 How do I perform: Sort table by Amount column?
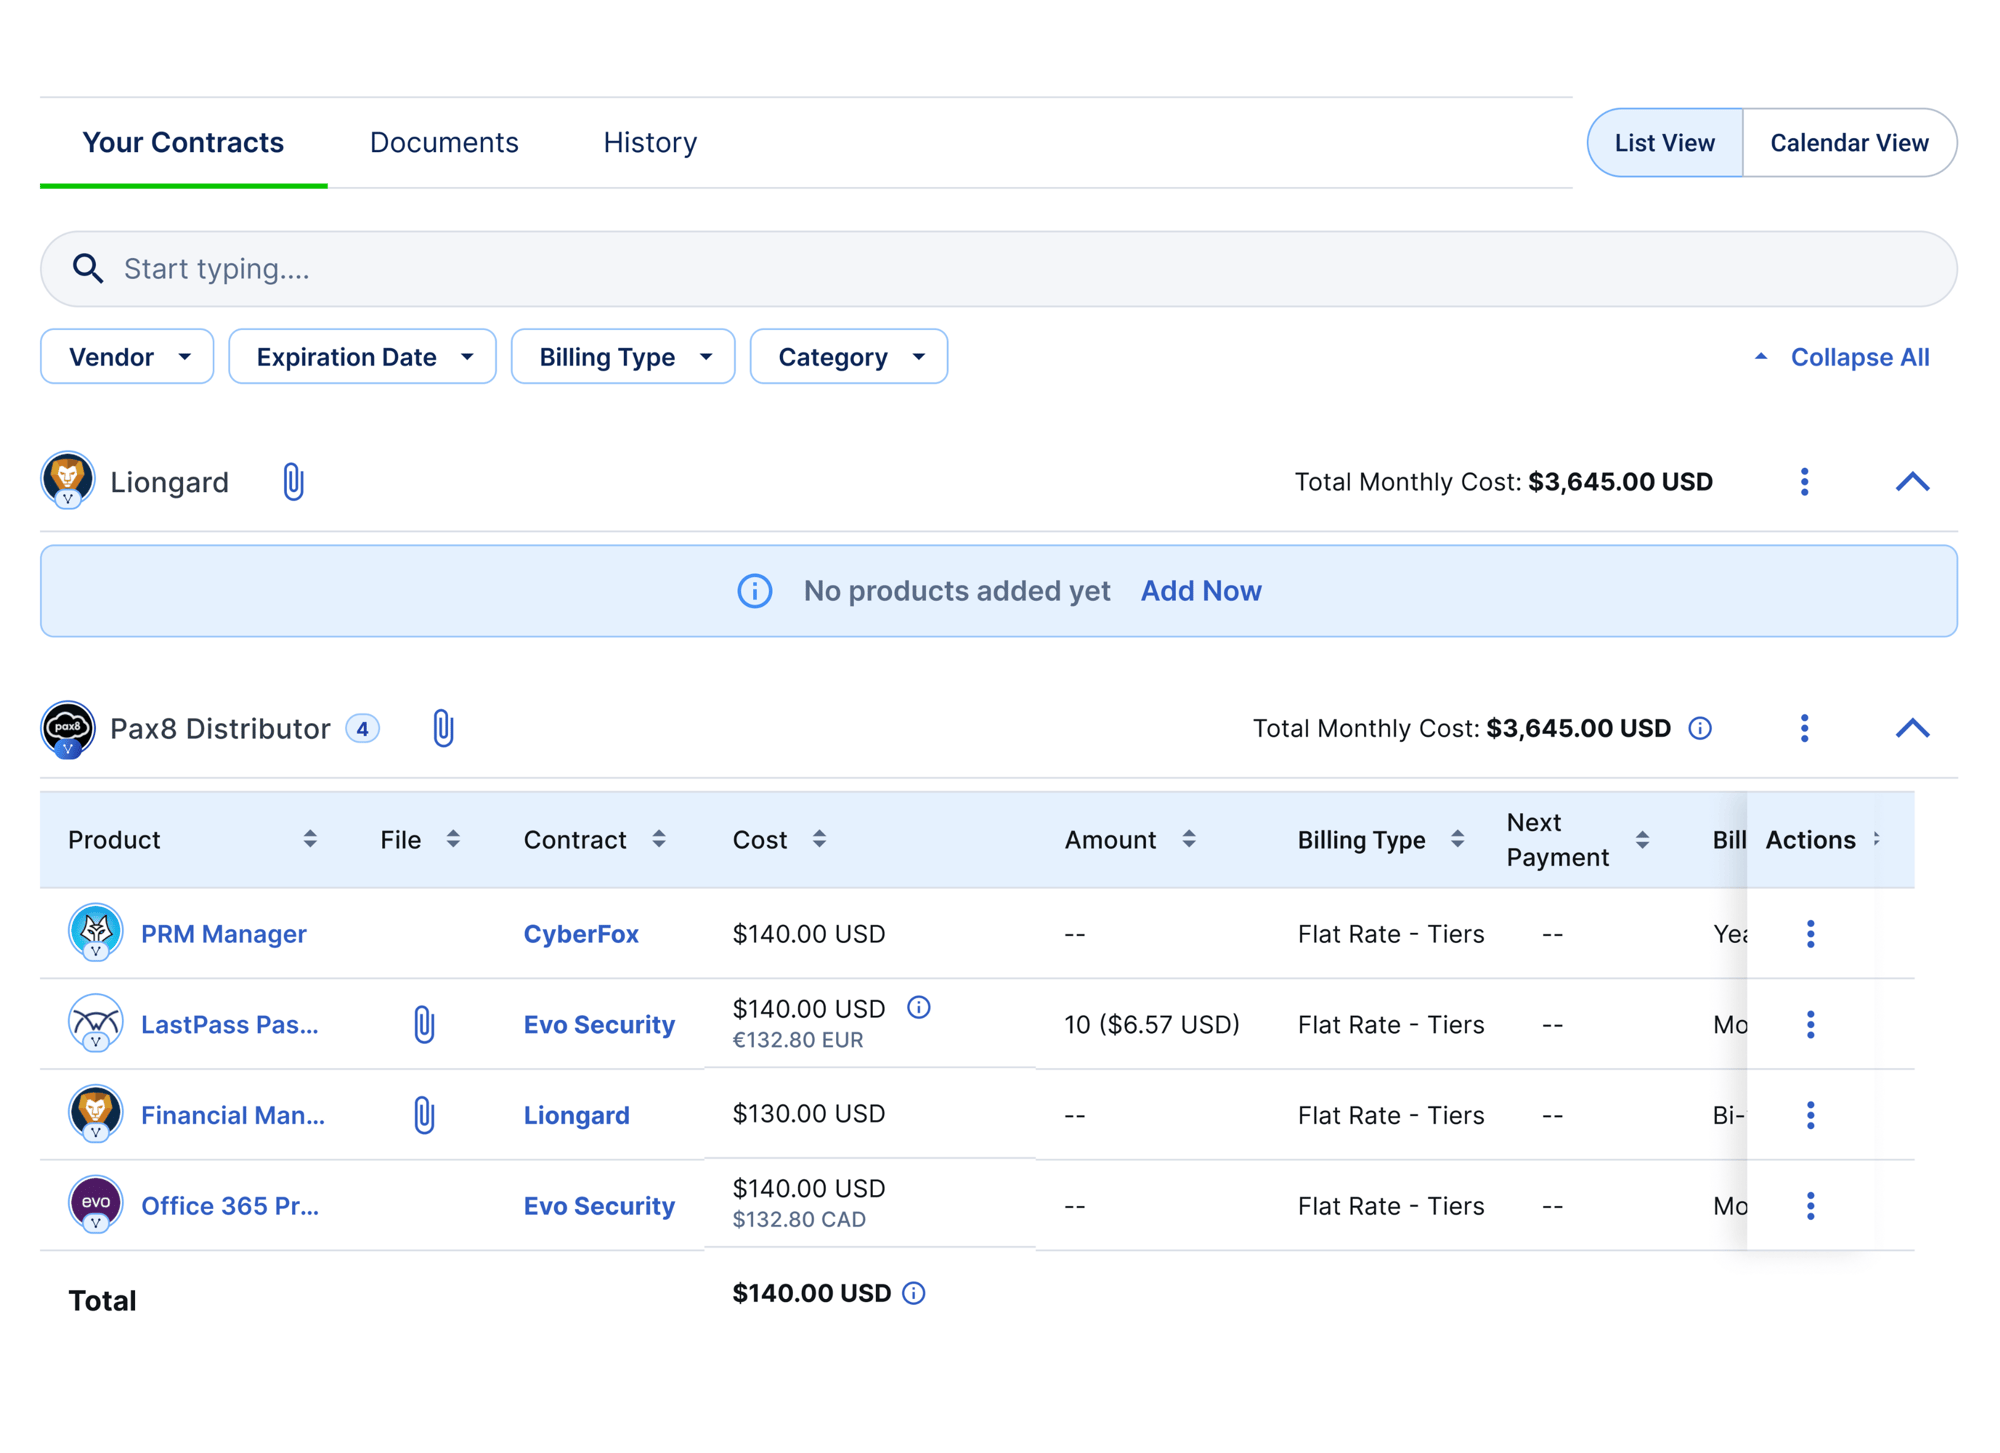[x=1189, y=840]
